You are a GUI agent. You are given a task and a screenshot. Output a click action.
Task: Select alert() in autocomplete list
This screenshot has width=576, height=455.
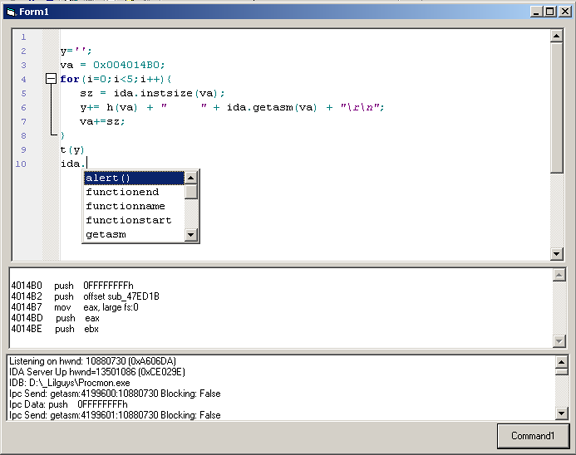pyautogui.click(x=134, y=178)
